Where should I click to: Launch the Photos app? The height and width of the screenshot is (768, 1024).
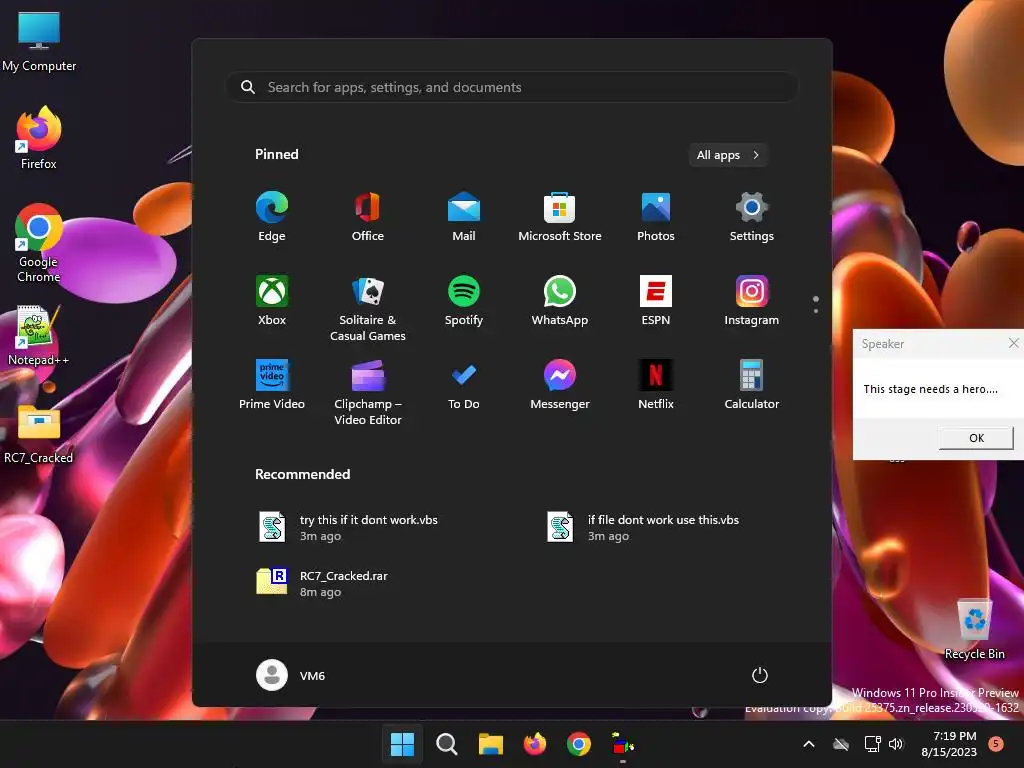tap(656, 216)
